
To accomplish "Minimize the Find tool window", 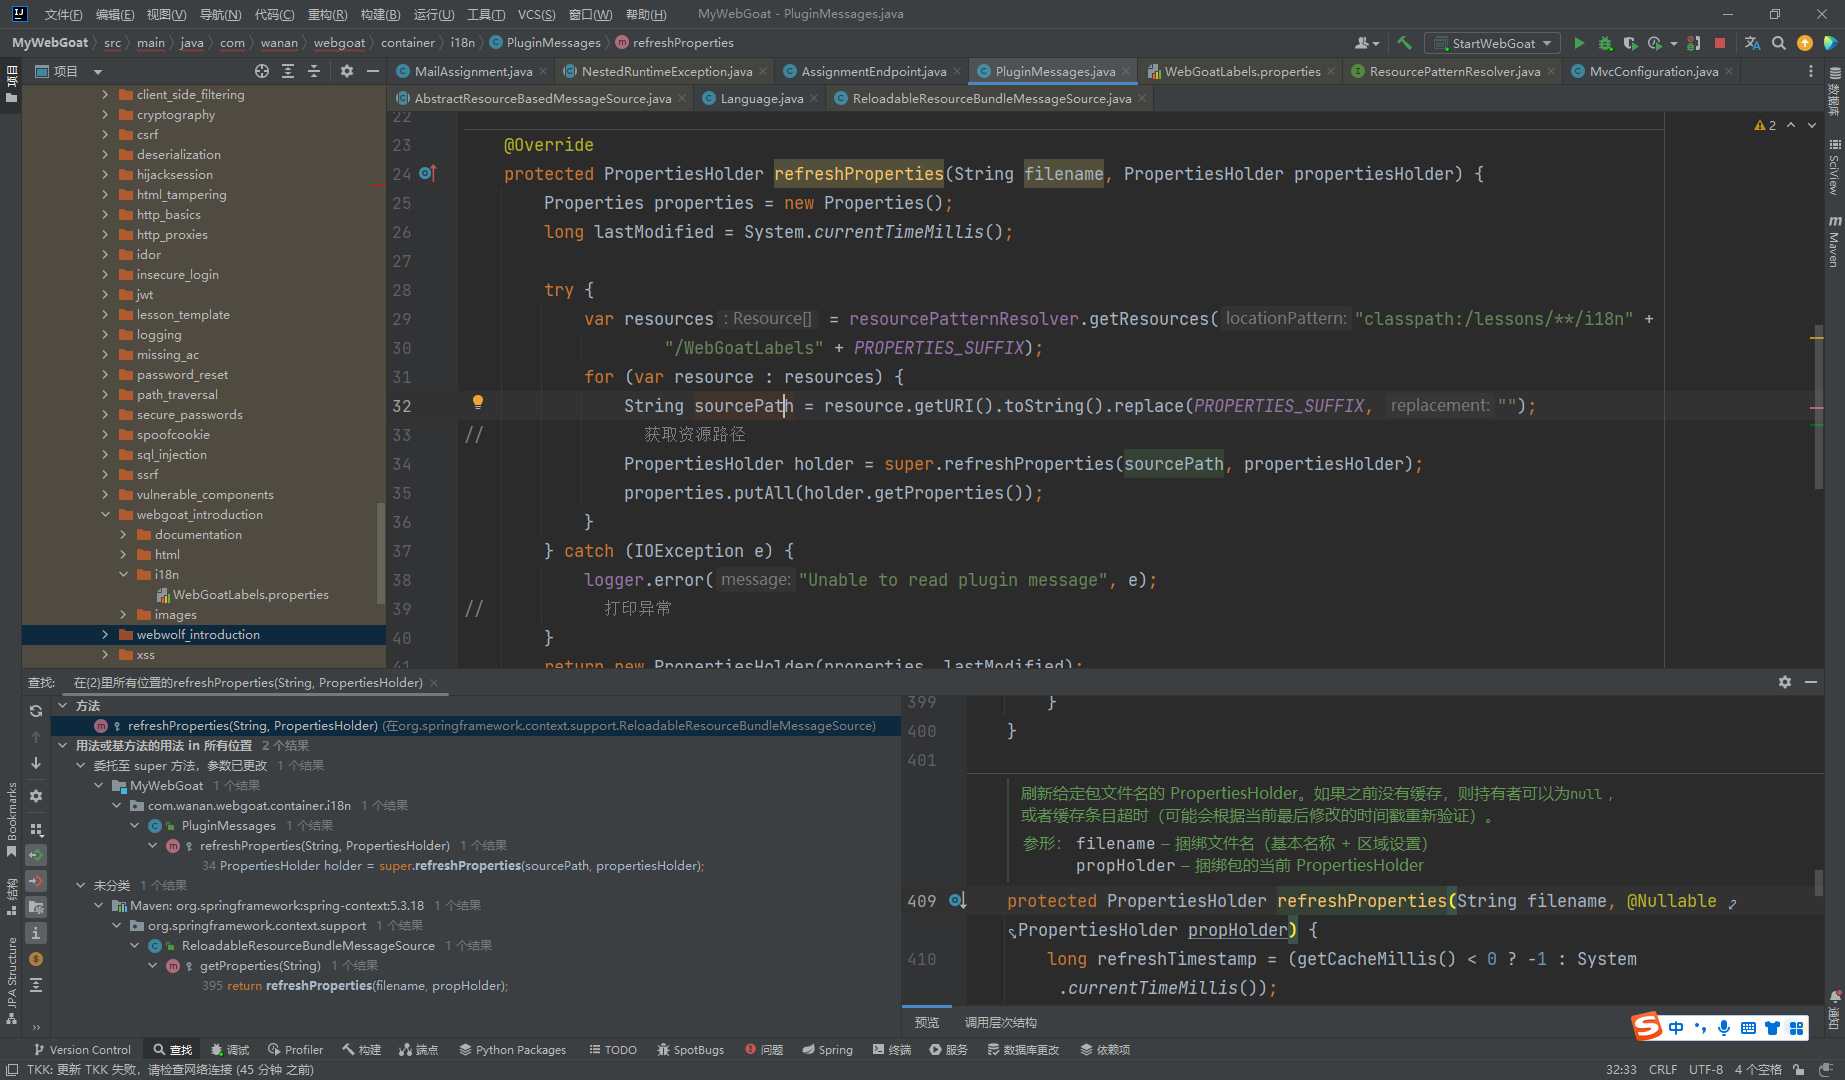I will pyautogui.click(x=1811, y=682).
